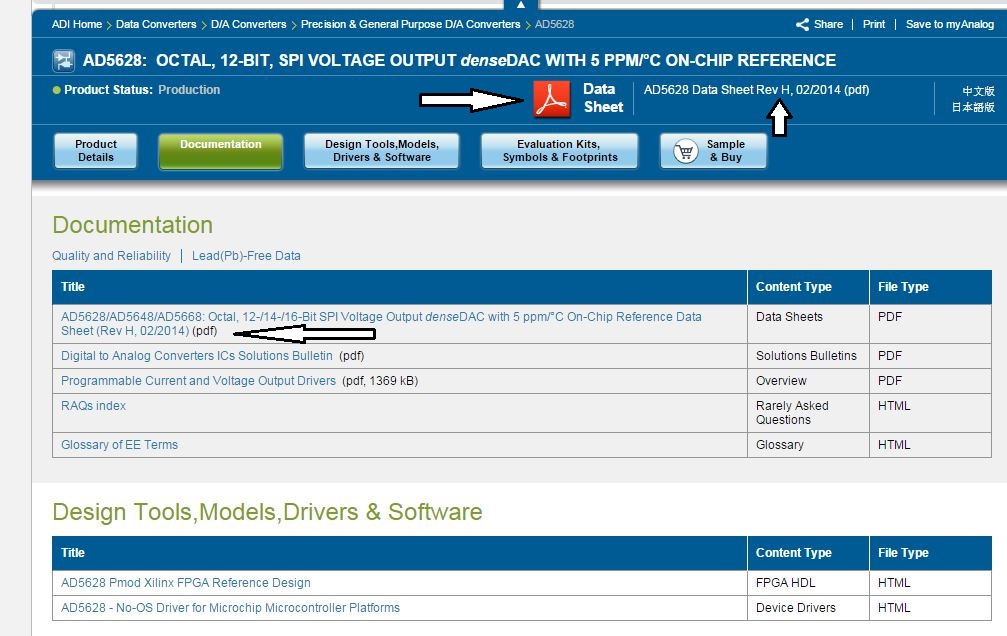Image resolution: width=1007 pixels, height=636 pixels.
Task: Collapse the top panel with up arrow
Action: pyautogui.click(x=521, y=4)
